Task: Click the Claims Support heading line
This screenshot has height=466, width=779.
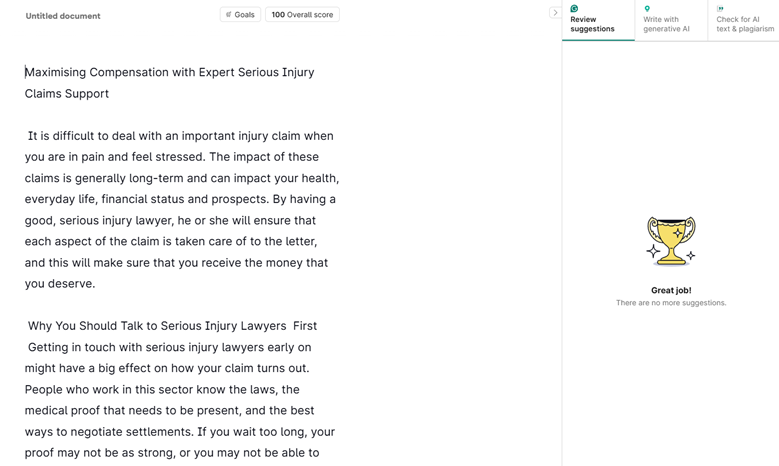Action: (x=67, y=94)
